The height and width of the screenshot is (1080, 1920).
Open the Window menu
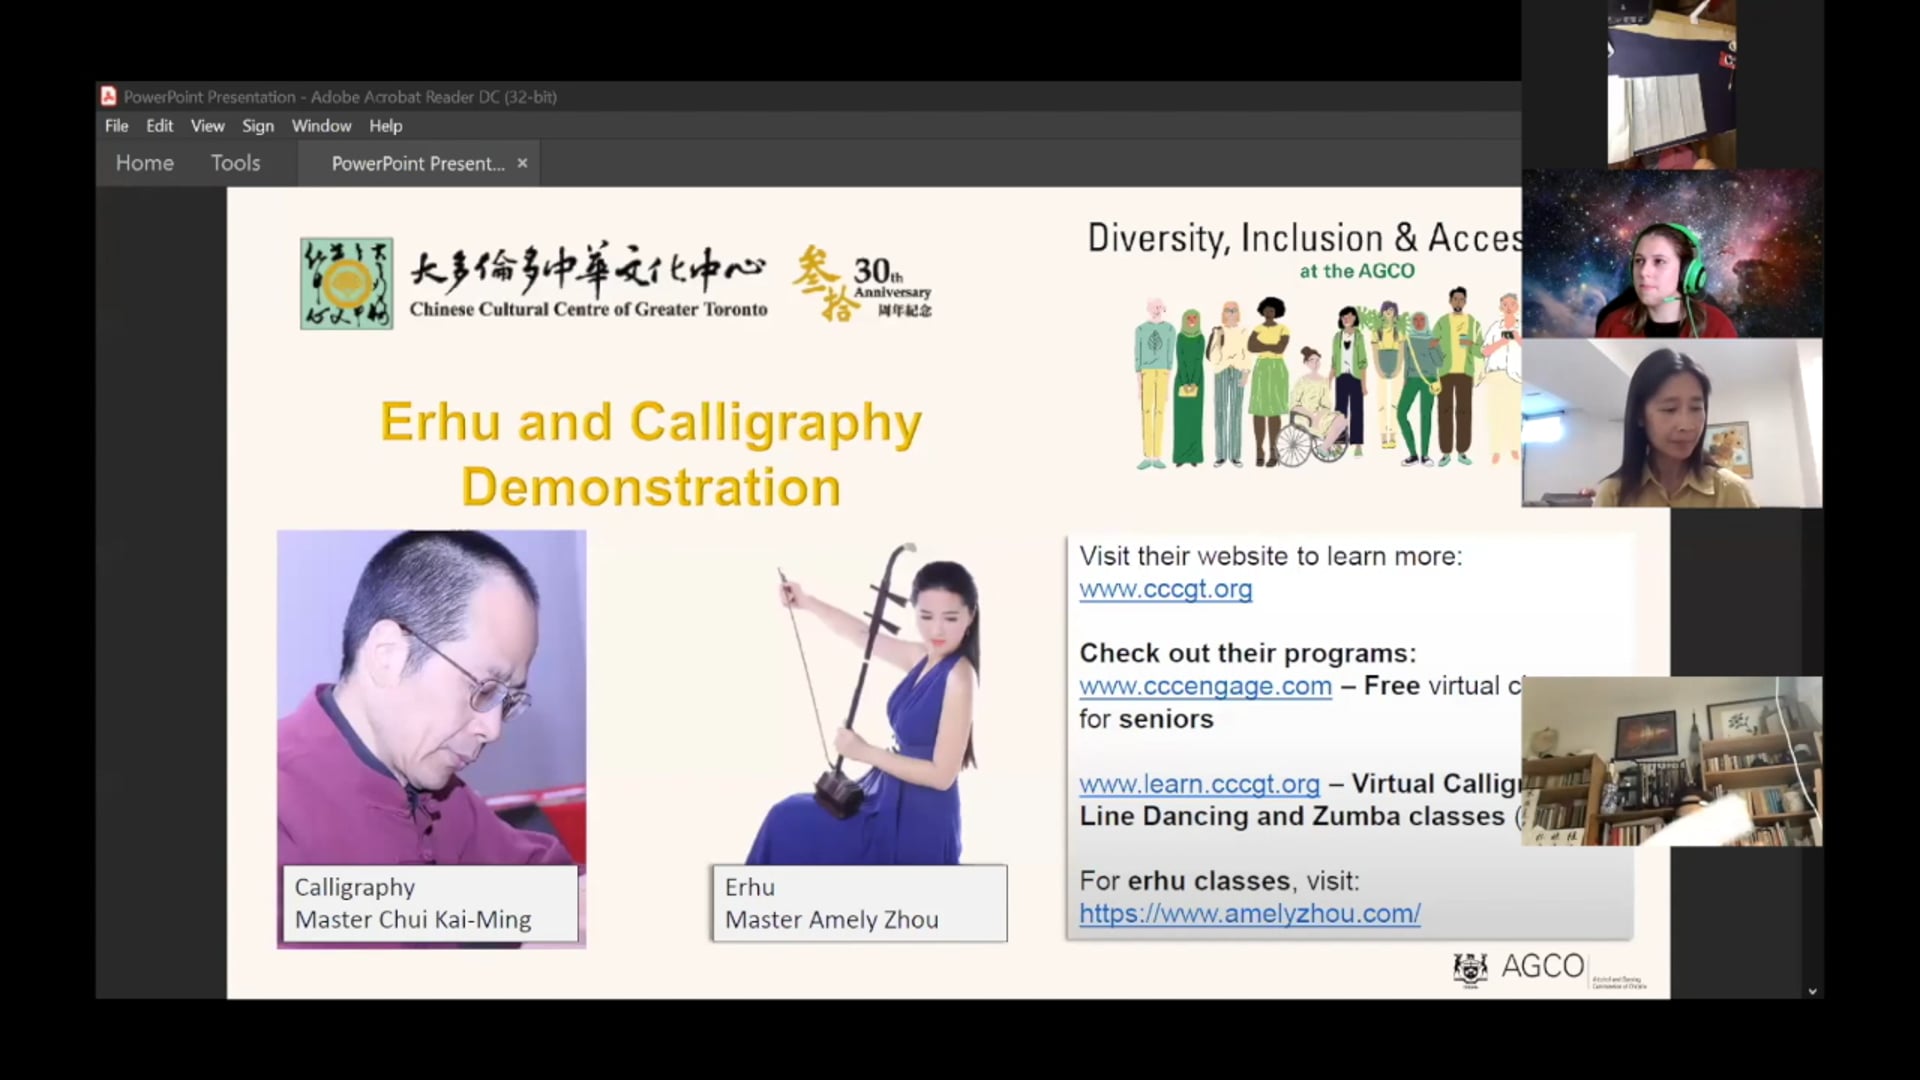(x=321, y=126)
